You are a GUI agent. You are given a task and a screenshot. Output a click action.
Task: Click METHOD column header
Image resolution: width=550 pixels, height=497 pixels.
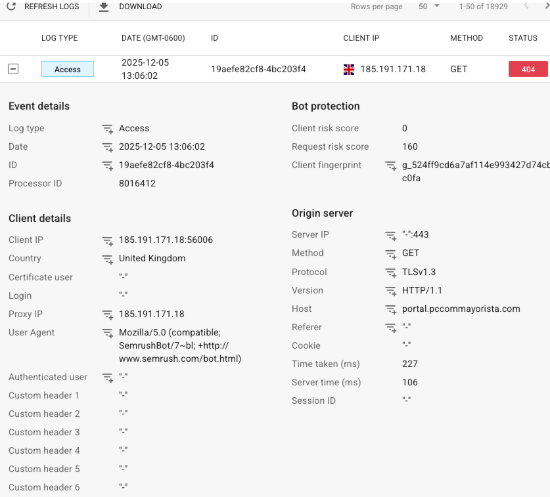[467, 38]
